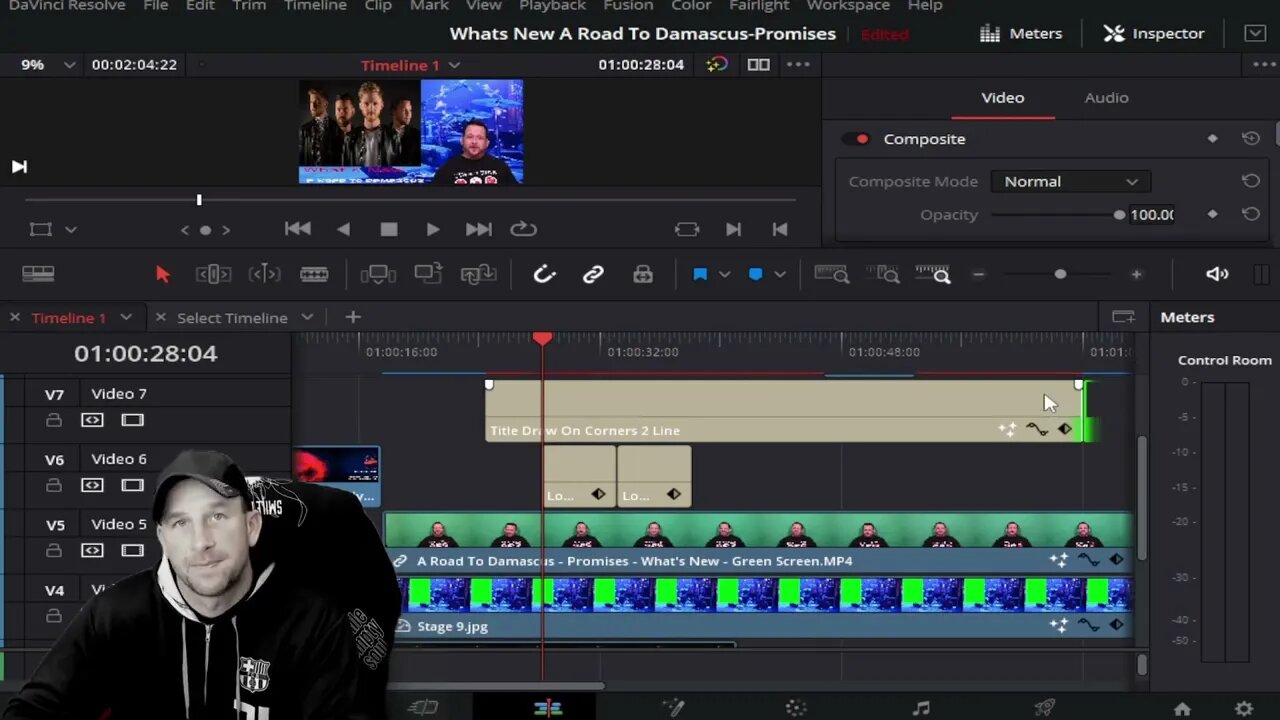
Task: Open the Color page icon
Action: (x=796, y=708)
